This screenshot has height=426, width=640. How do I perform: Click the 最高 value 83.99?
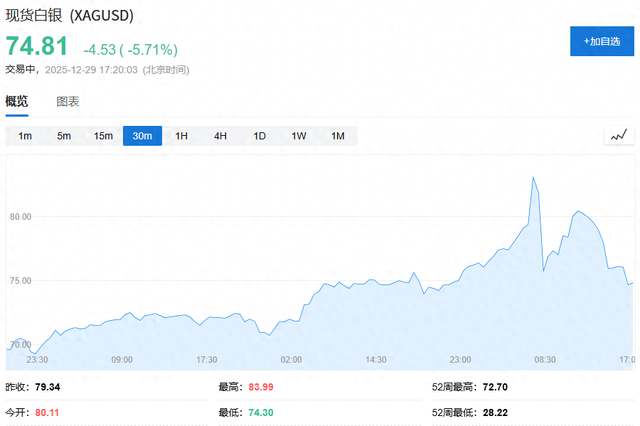[x=260, y=387]
